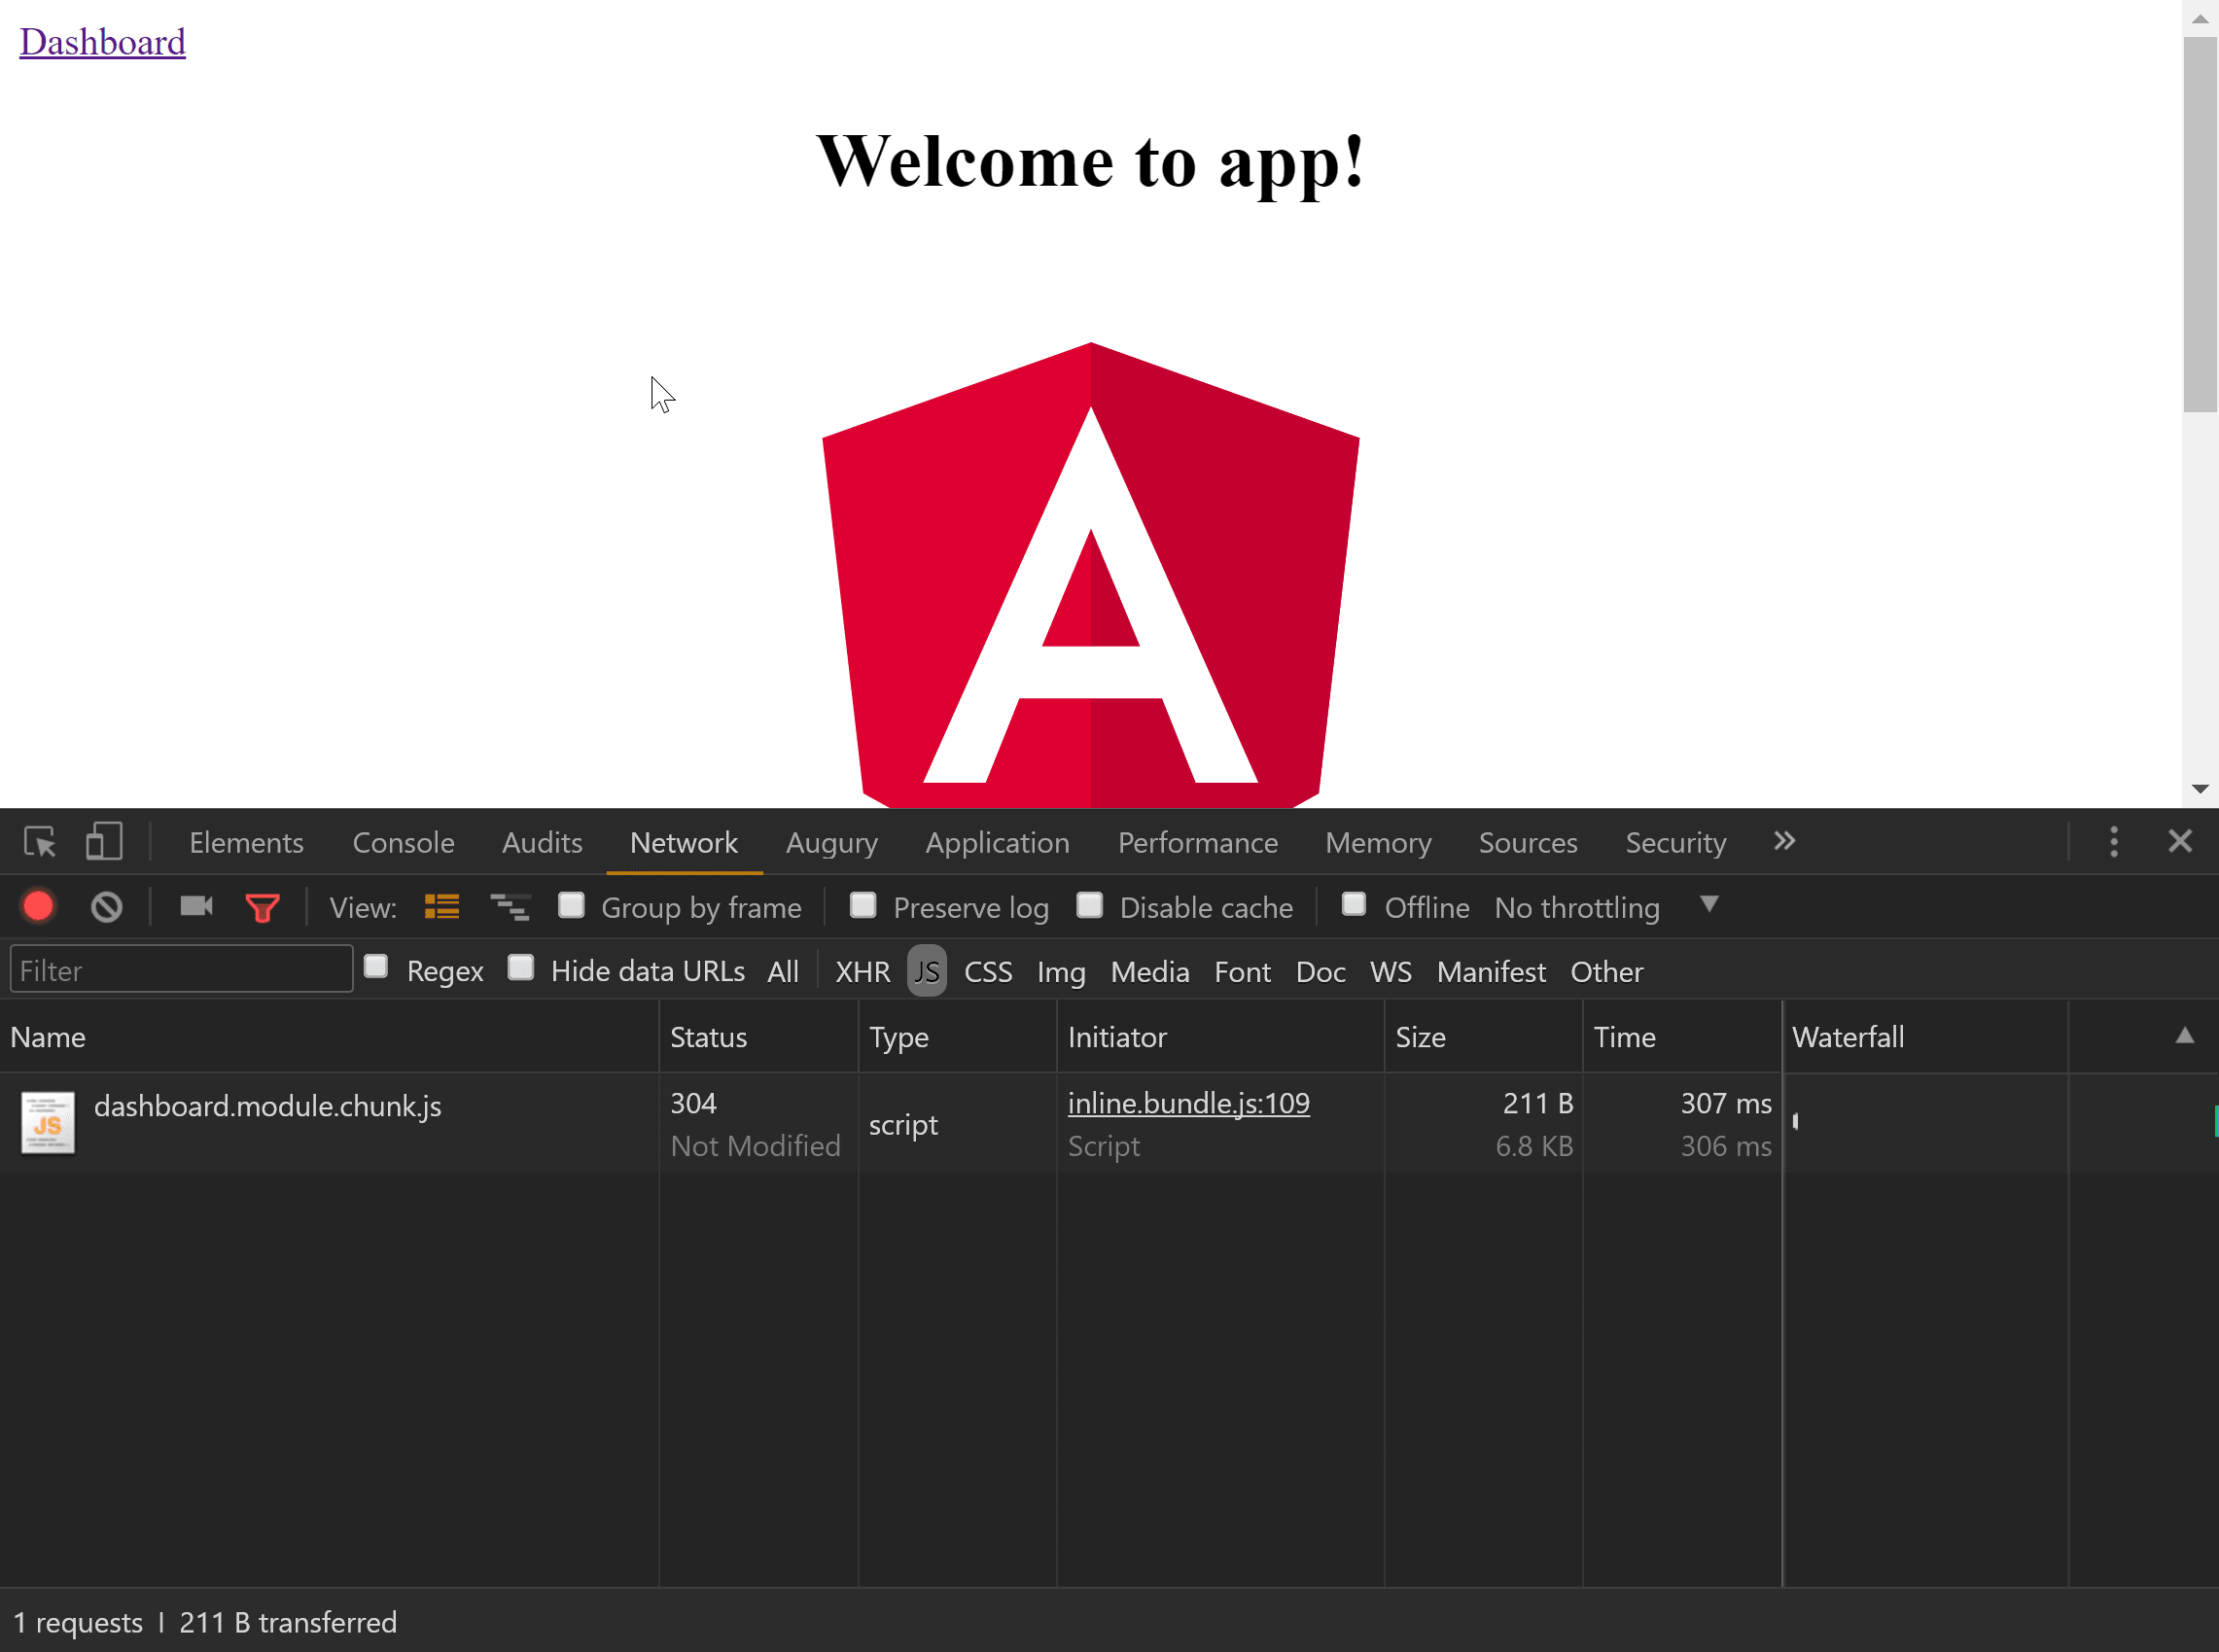The width and height of the screenshot is (2219, 1652).
Task: Enable Regex filter checkbox
Action: tap(376, 967)
